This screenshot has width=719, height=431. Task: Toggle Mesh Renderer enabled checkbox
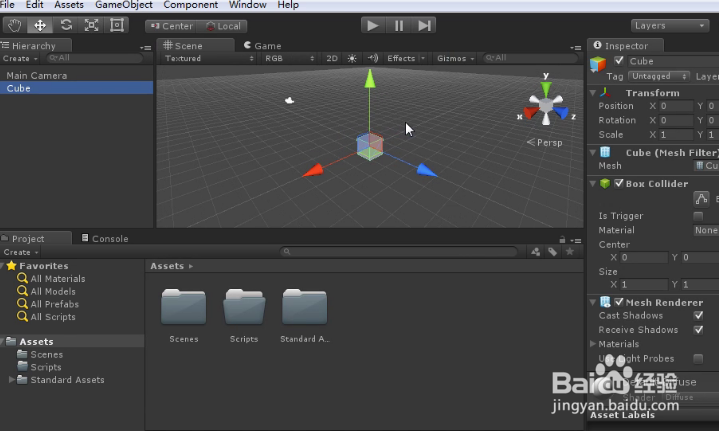(619, 302)
